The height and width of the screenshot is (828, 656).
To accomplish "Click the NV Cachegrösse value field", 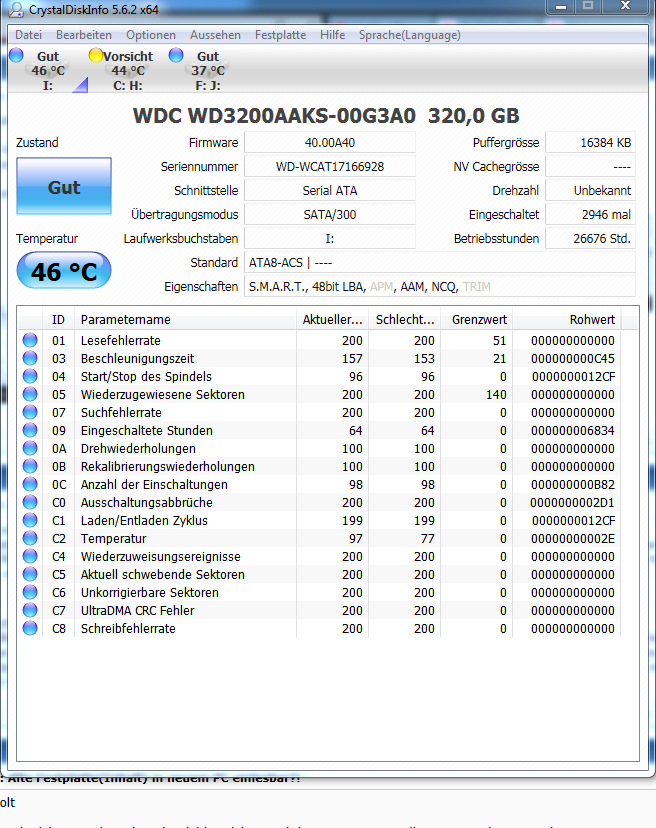I will 590,166.
